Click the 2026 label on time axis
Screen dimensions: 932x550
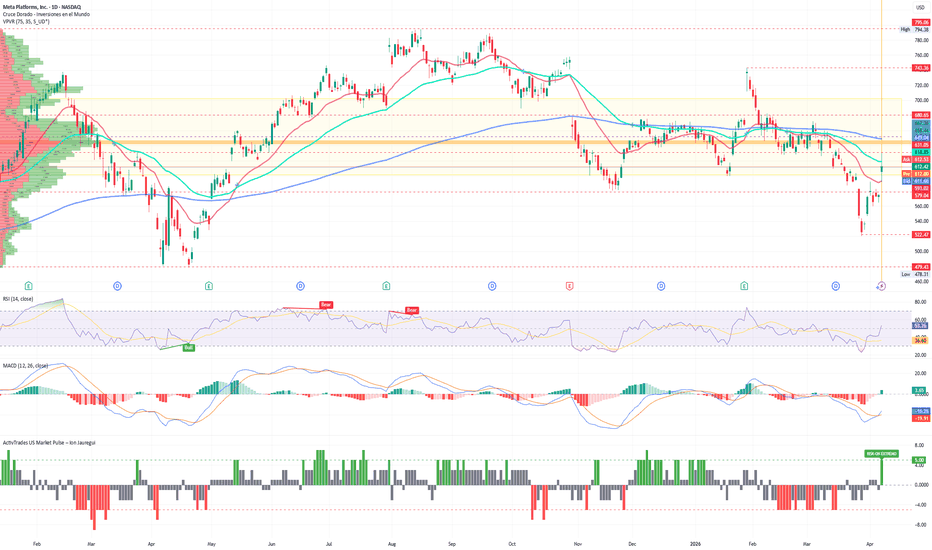pyautogui.click(x=695, y=543)
